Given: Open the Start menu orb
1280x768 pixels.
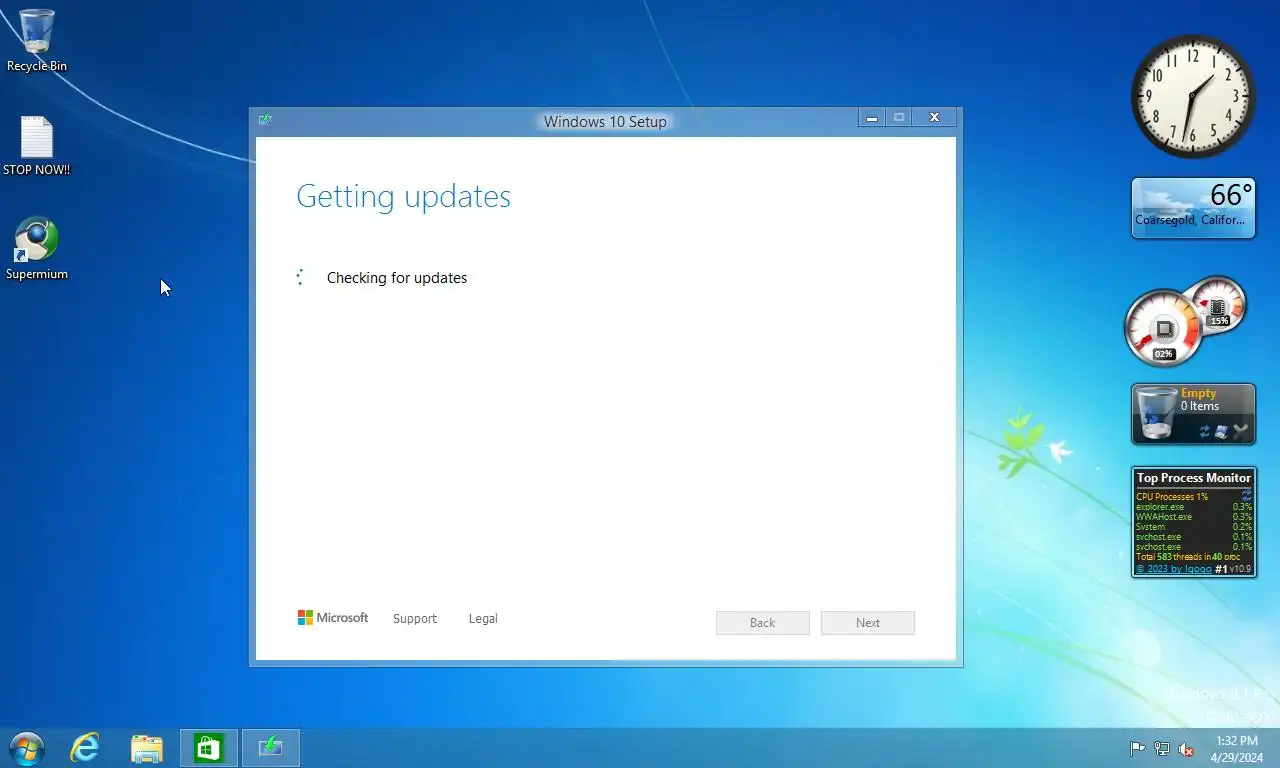Looking at the screenshot, I should (27, 748).
